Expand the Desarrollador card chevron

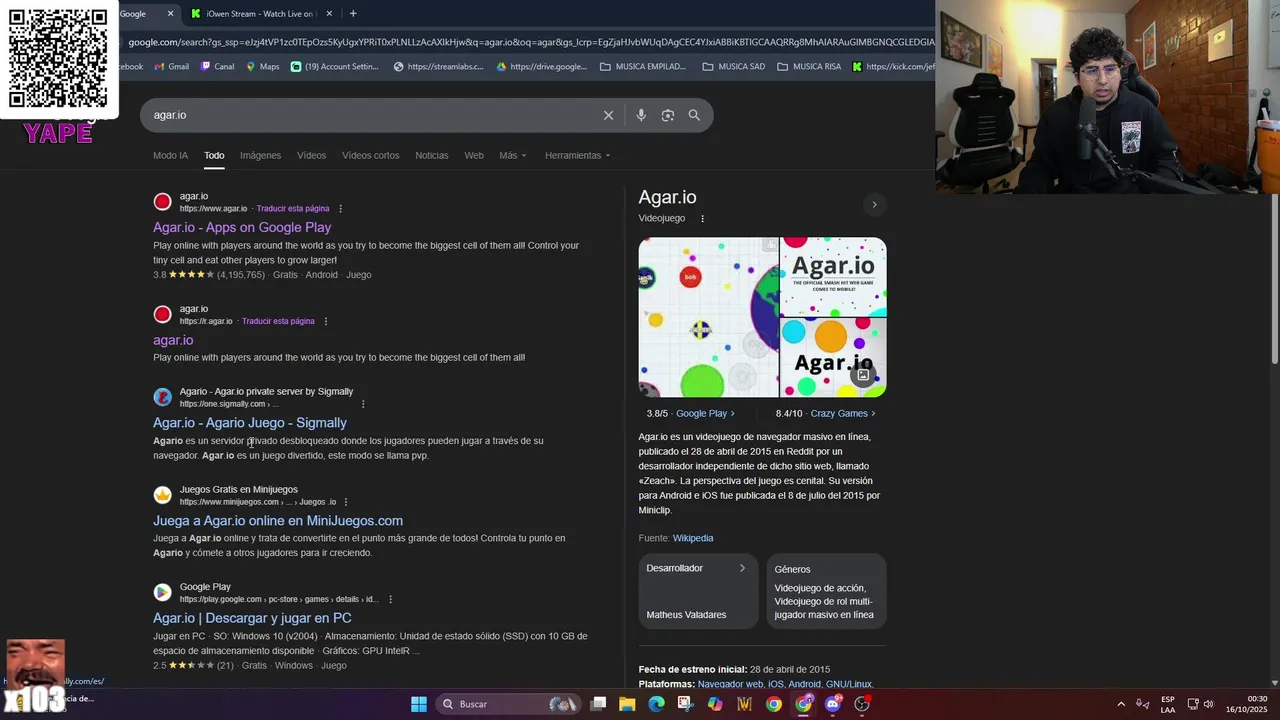[742, 568]
